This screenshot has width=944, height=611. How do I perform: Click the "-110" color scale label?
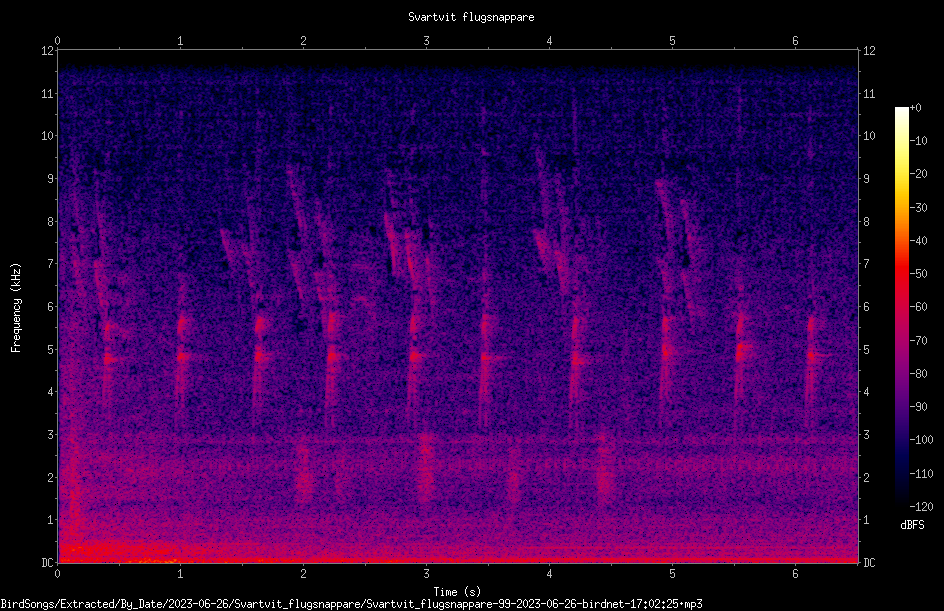click(921, 474)
